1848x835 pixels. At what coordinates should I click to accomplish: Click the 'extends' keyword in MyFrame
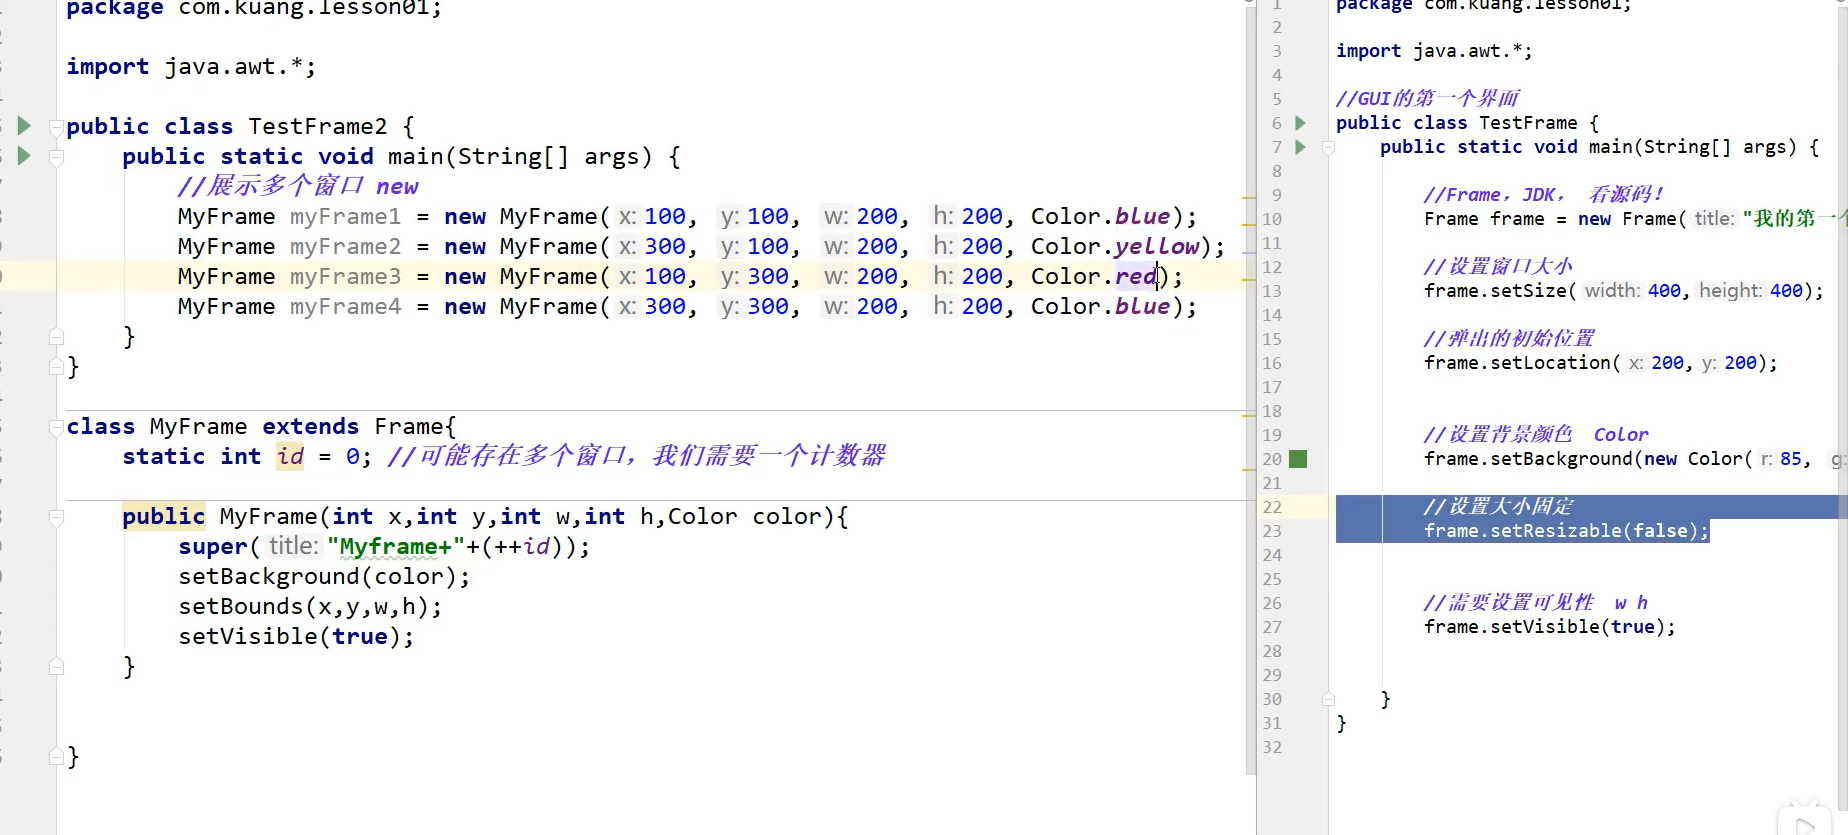[x=310, y=427]
